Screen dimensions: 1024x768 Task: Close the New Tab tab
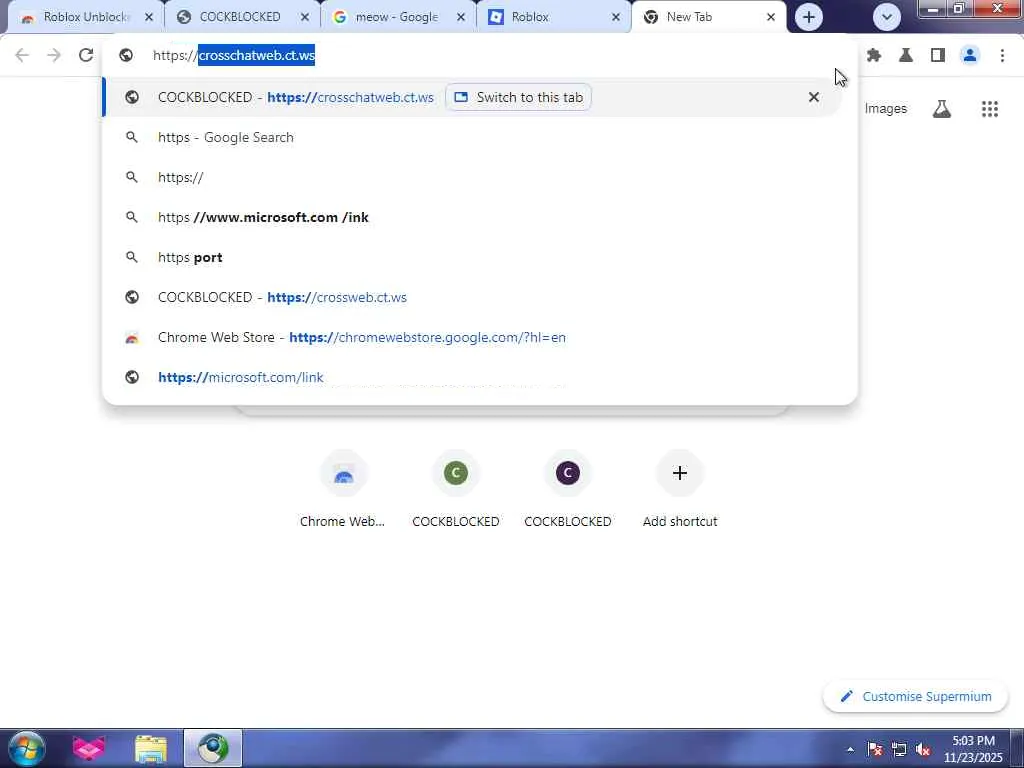[771, 18]
